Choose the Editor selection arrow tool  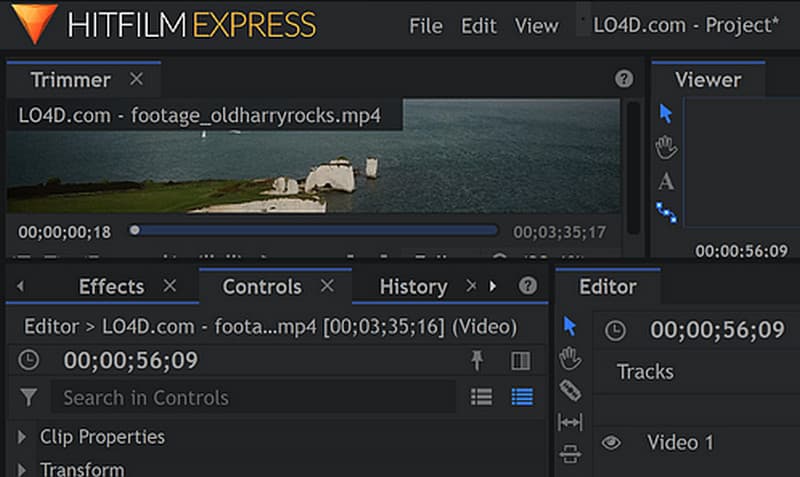tap(570, 326)
